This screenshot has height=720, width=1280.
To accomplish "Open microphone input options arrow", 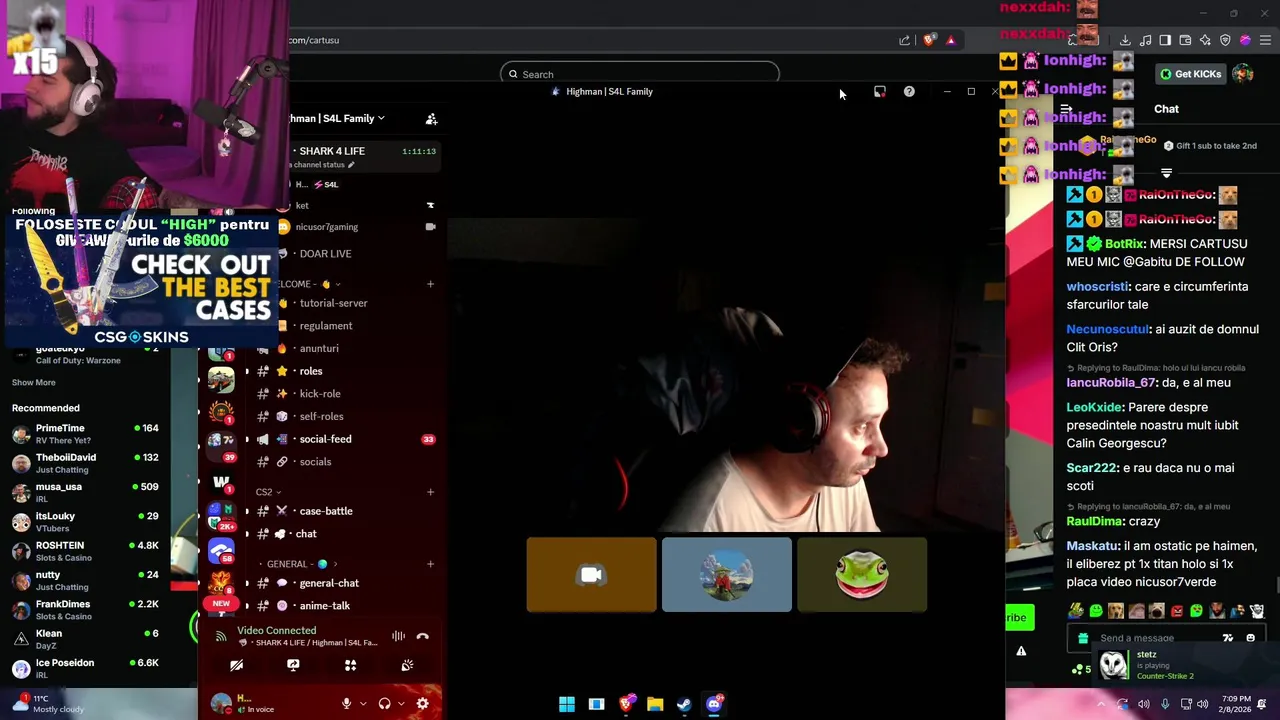I will [362, 704].
